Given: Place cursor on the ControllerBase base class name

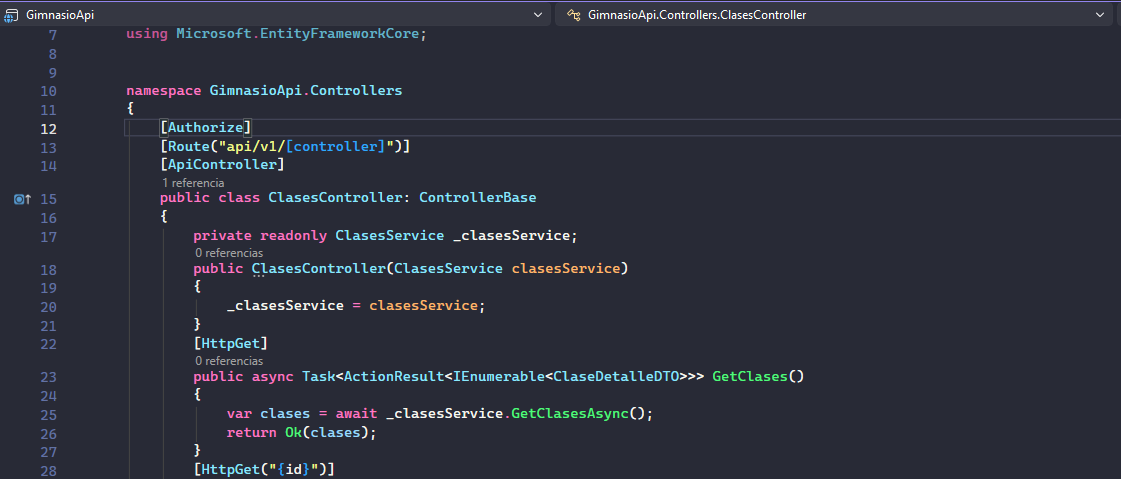Looking at the screenshot, I should coord(477,198).
